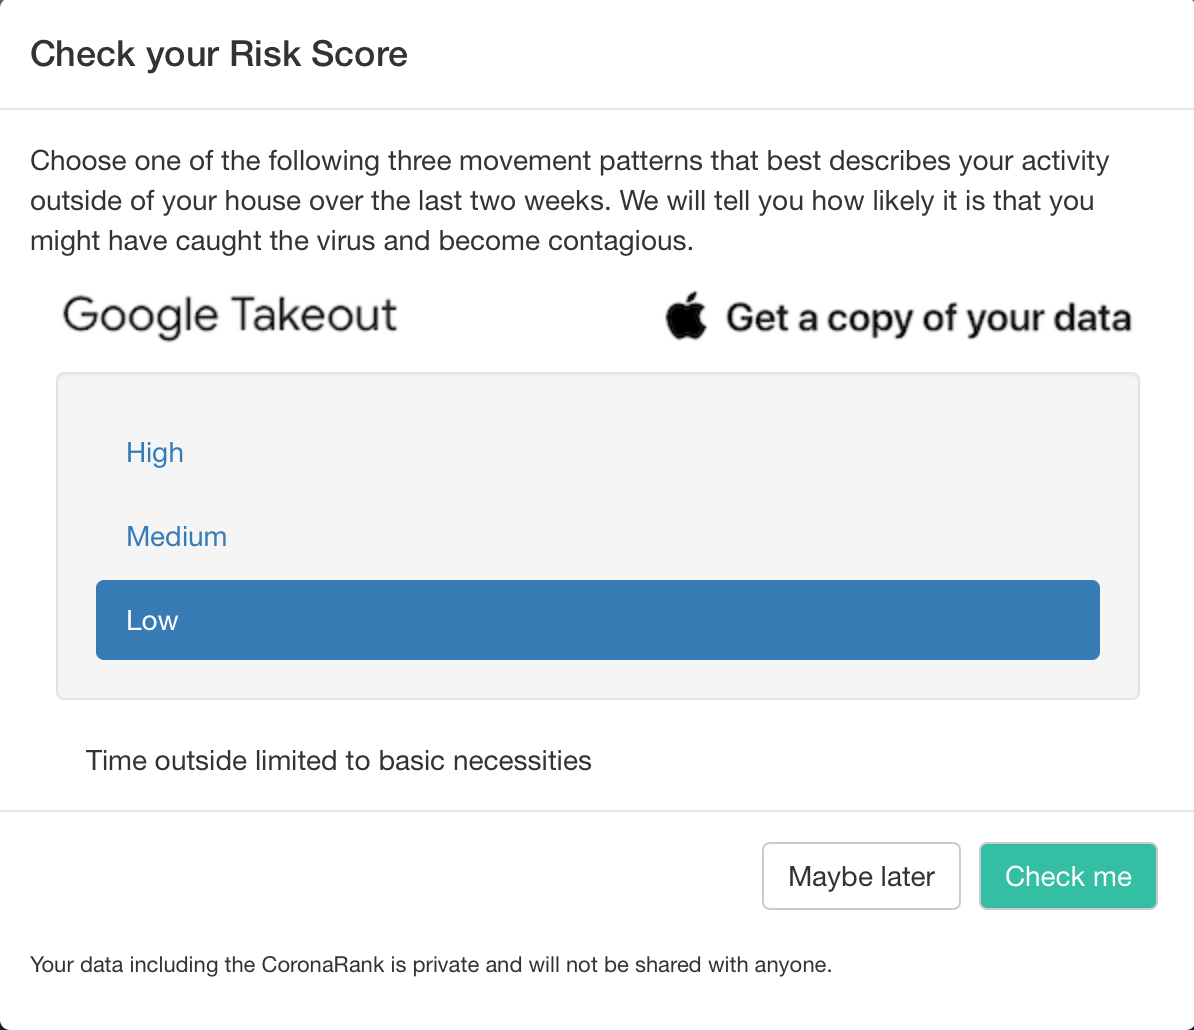Choose the Medium movement pattern

click(x=177, y=537)
